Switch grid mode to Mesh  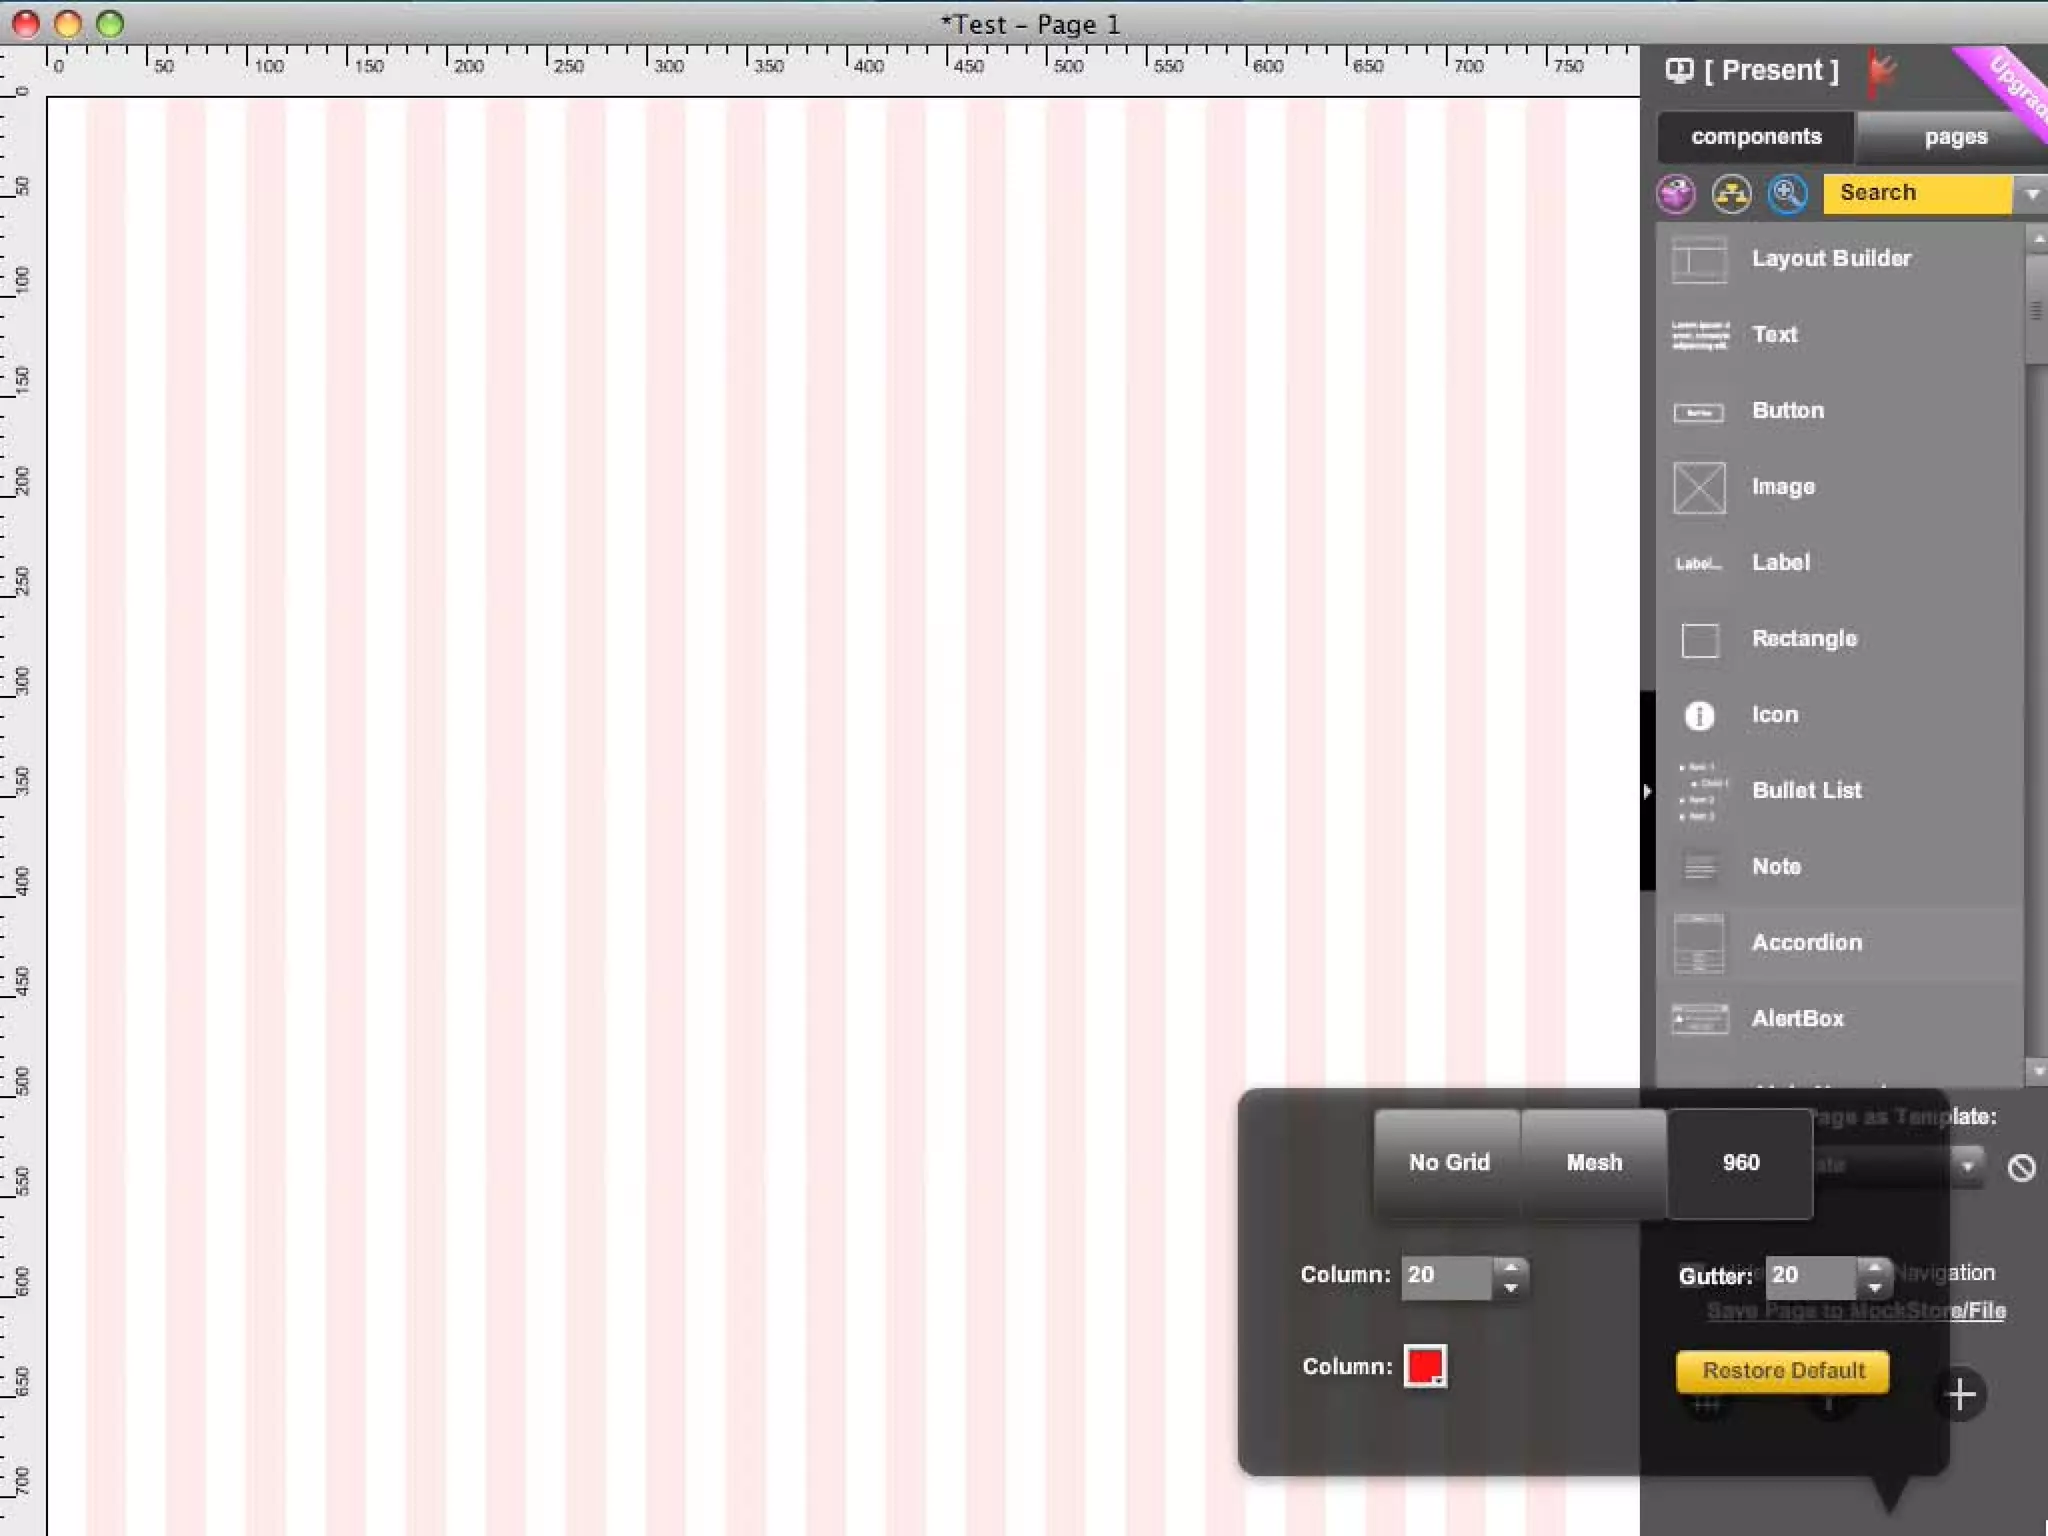[x=1594, y=1163]
